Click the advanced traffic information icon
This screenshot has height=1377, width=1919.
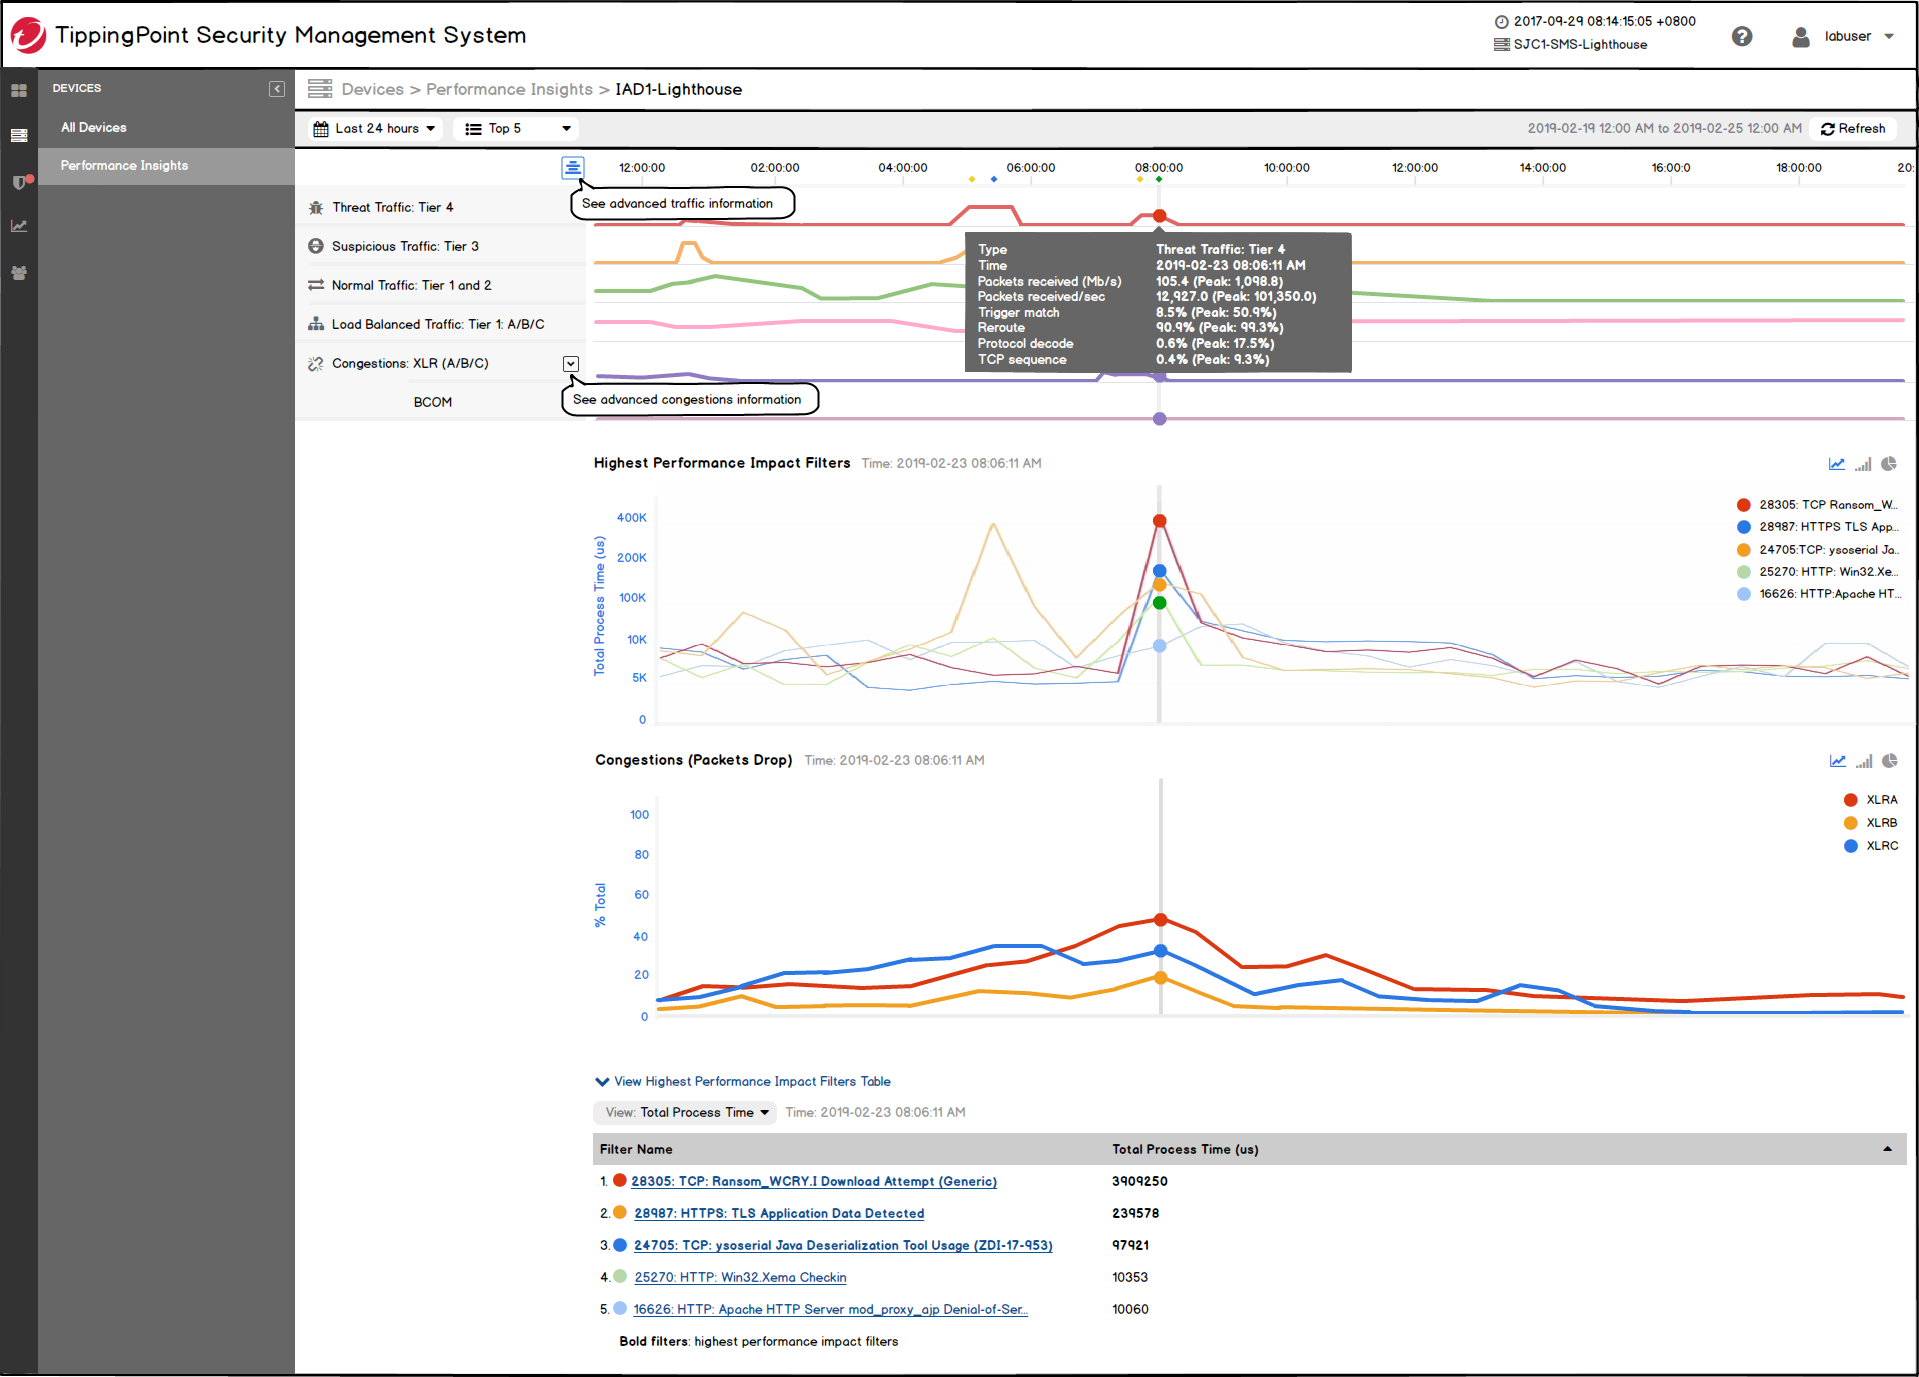click(x=572, y=167)
